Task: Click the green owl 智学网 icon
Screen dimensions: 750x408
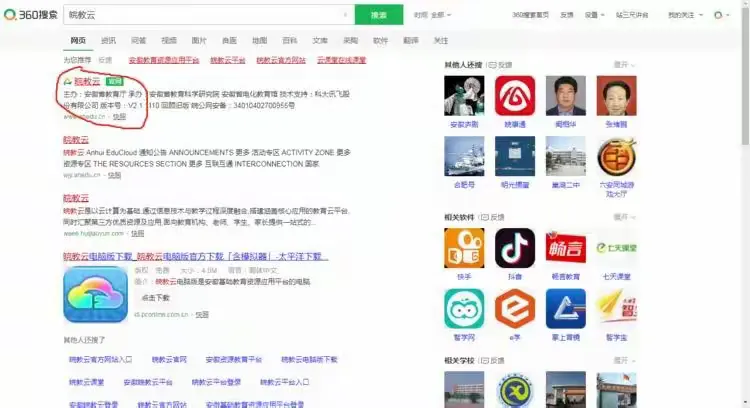Action: [x=464, y=309]
